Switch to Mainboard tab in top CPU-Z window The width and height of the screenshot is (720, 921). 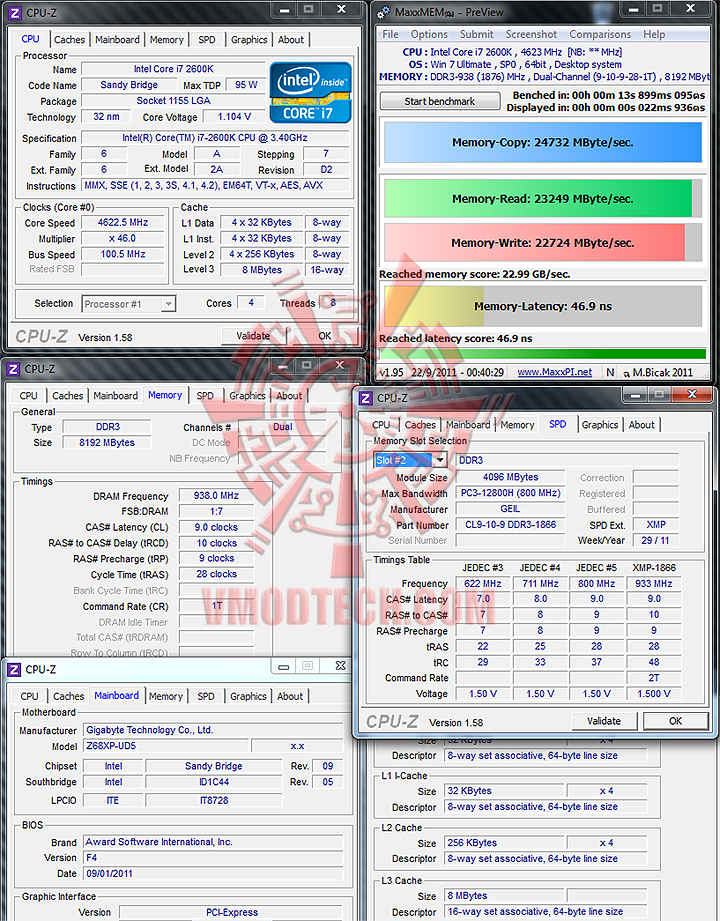[117, 39]
